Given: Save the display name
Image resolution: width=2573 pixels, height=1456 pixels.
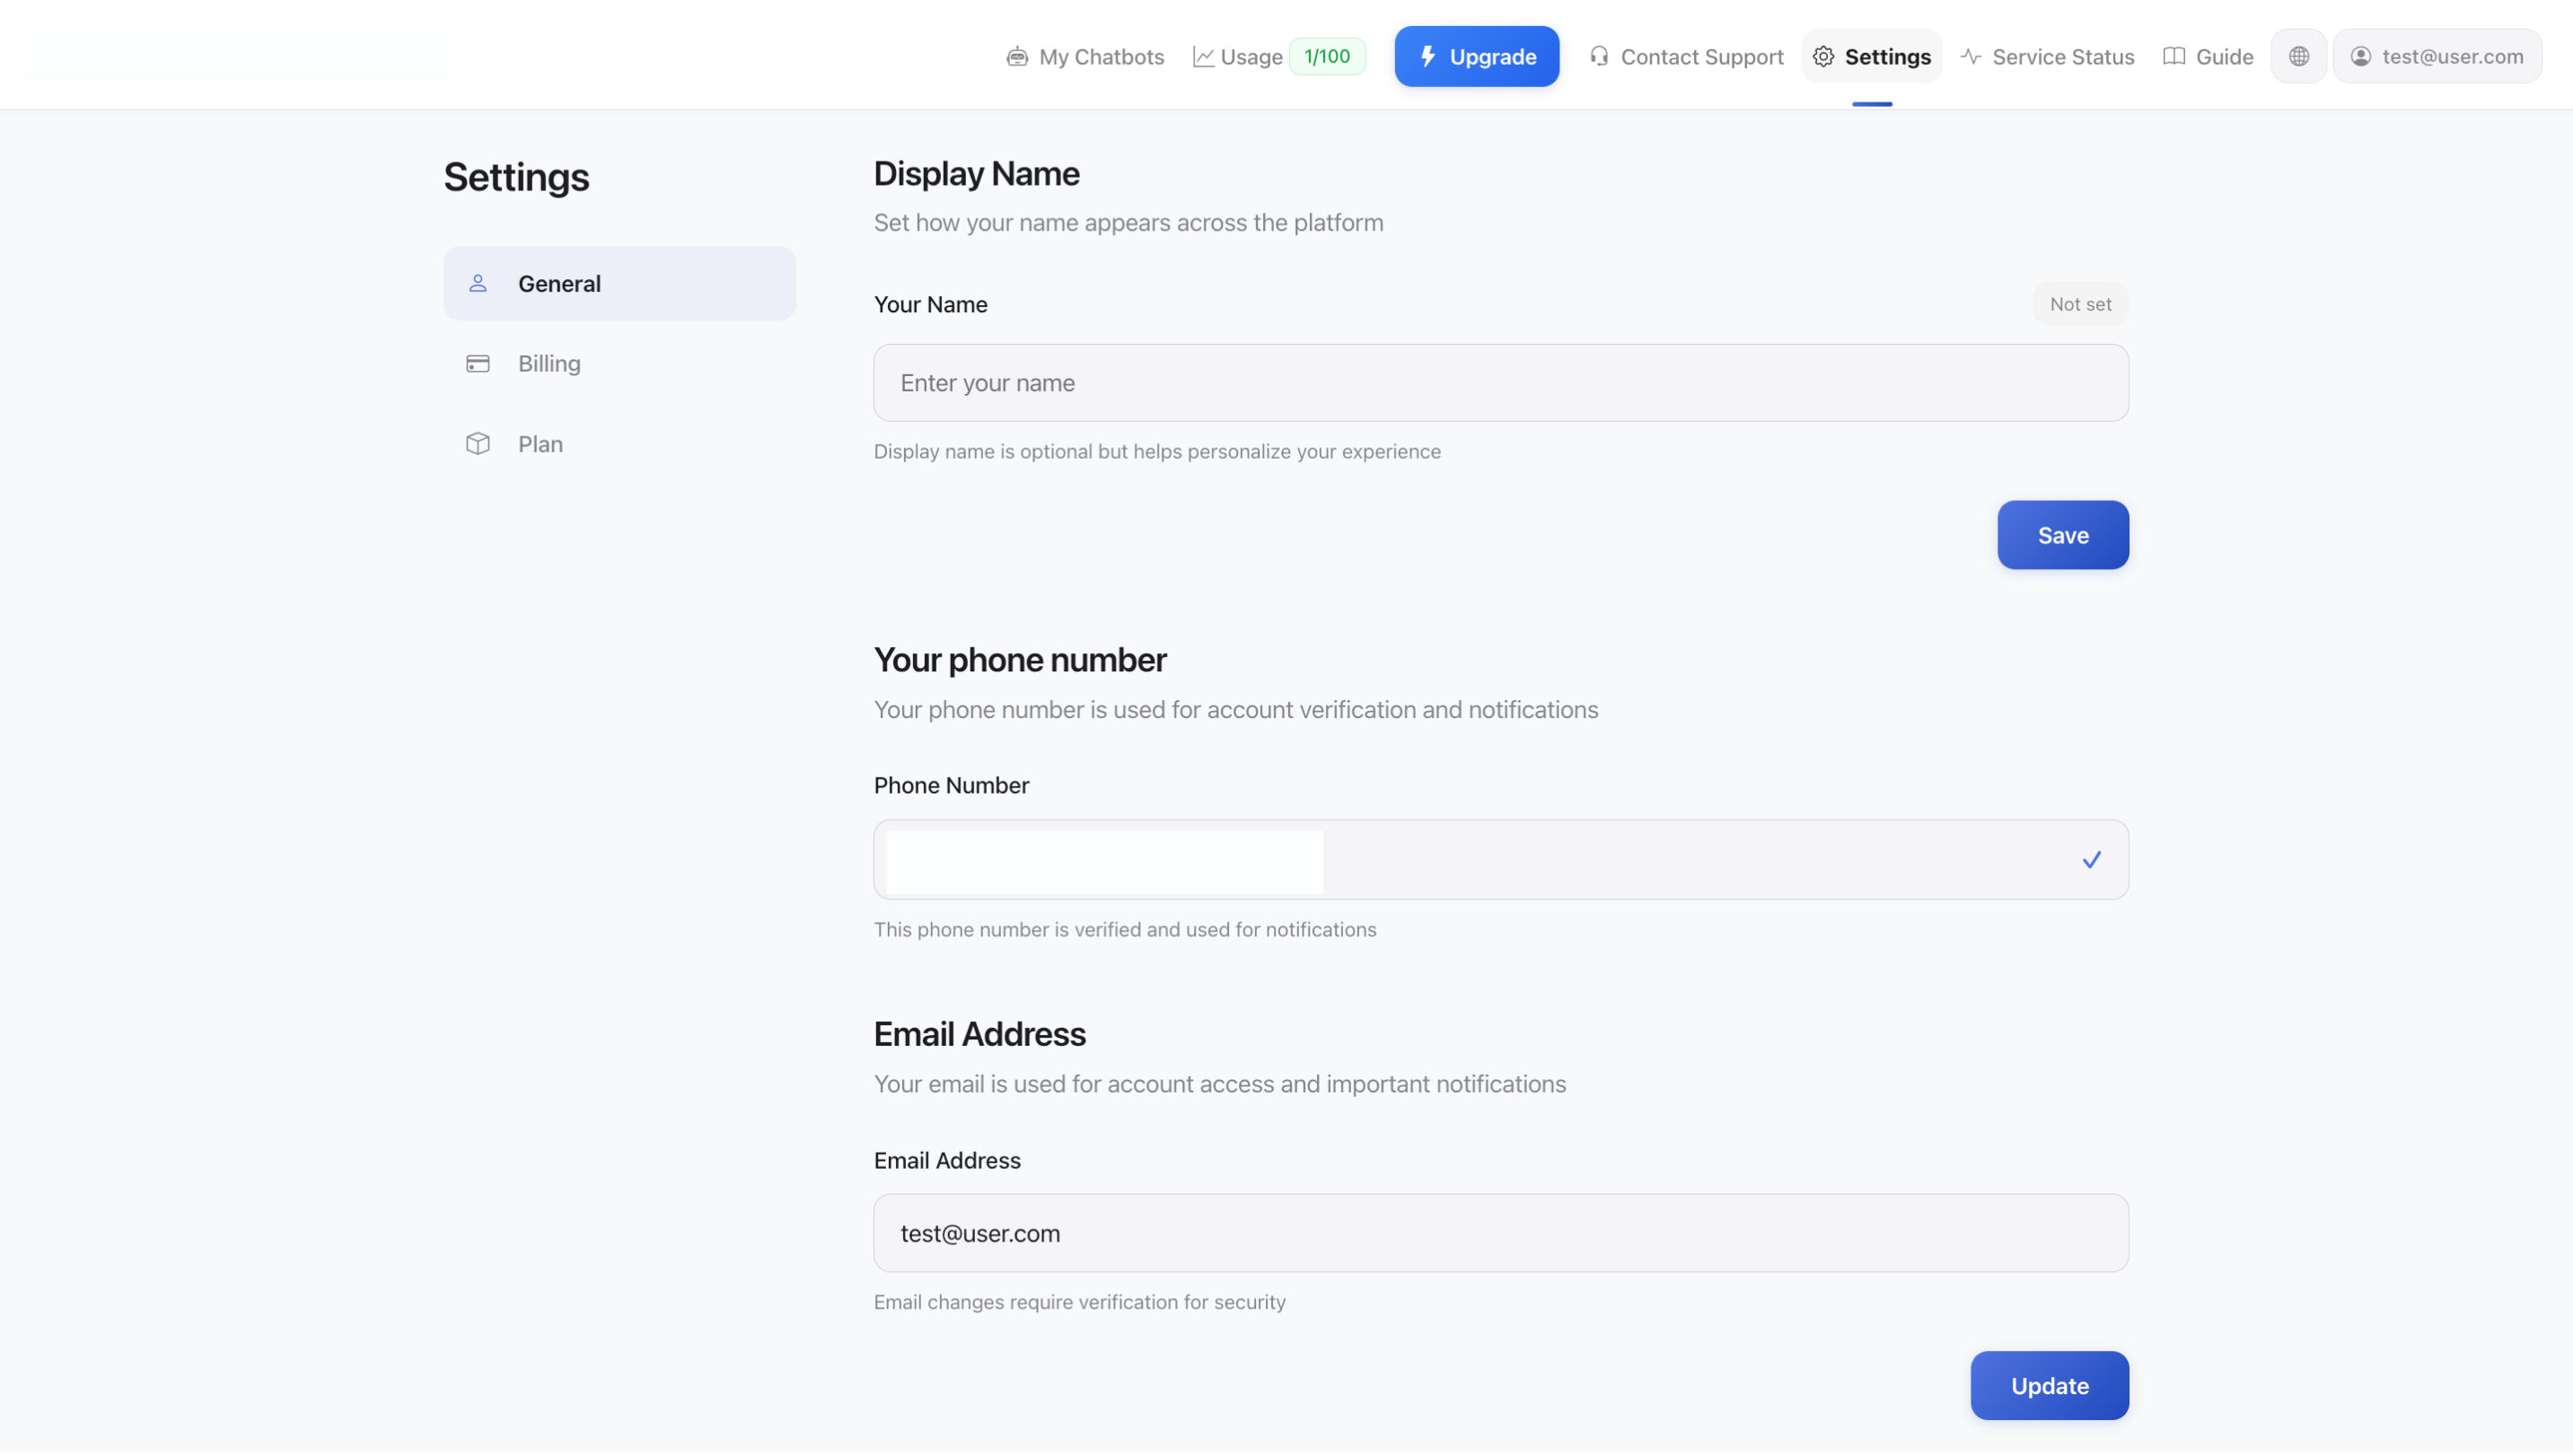Looking at the screenshot, I should click(2062, 535).
